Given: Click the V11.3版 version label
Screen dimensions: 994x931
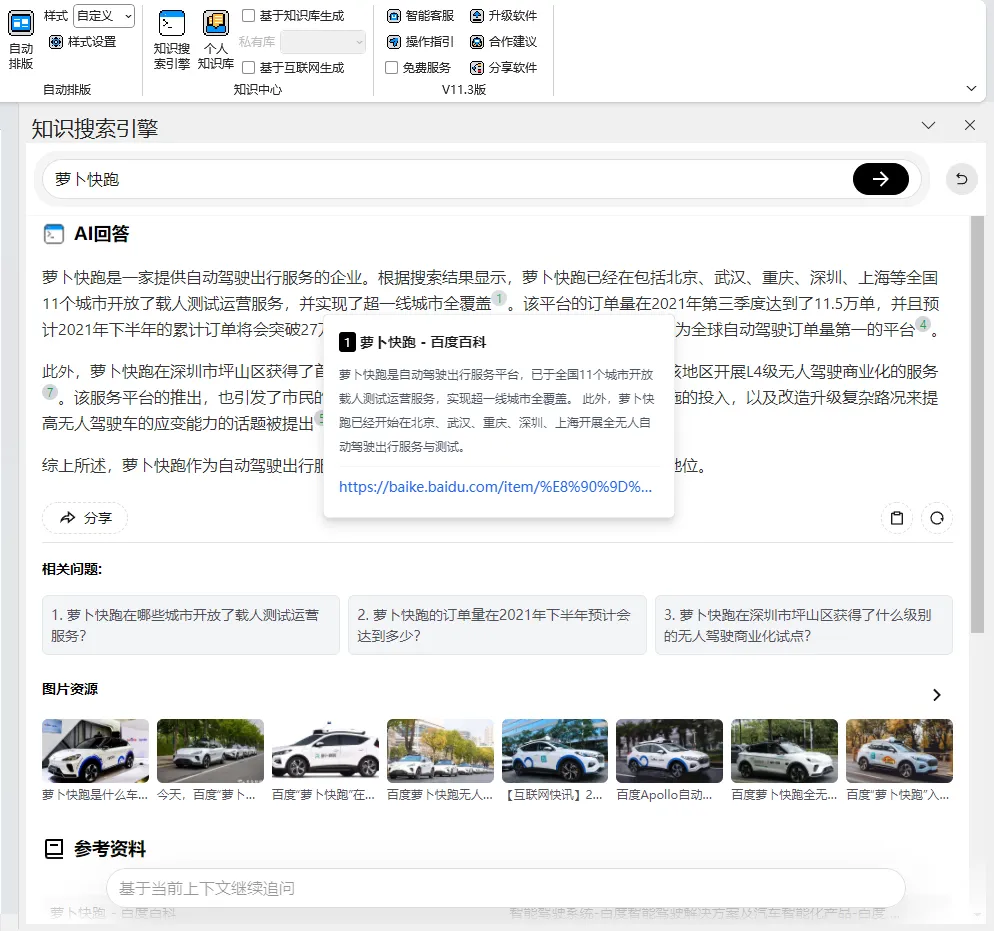Looking at the screenshot, I should pos(464,89).
